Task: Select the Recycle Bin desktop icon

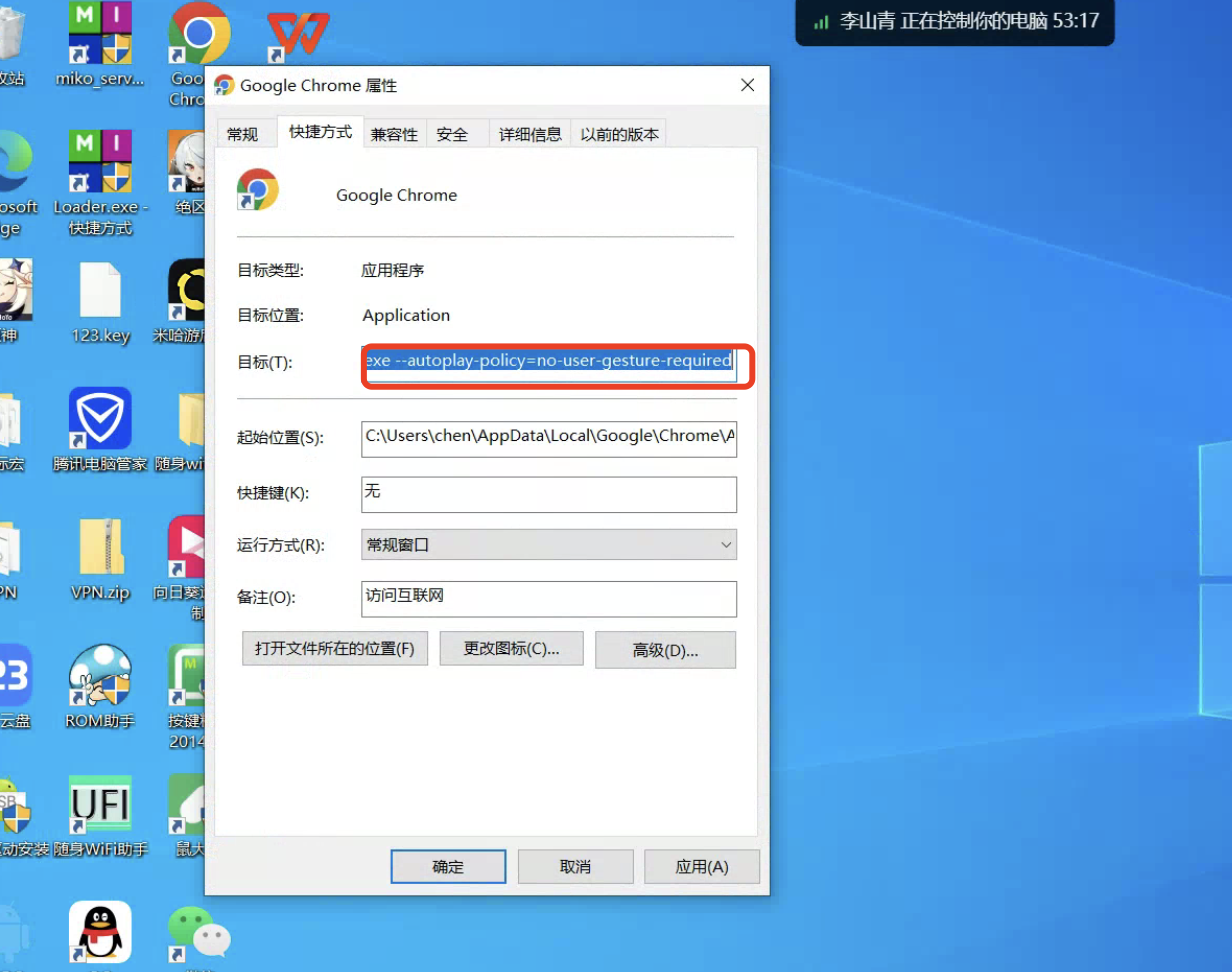Action: pyautogui.click(x=12, y=32)
